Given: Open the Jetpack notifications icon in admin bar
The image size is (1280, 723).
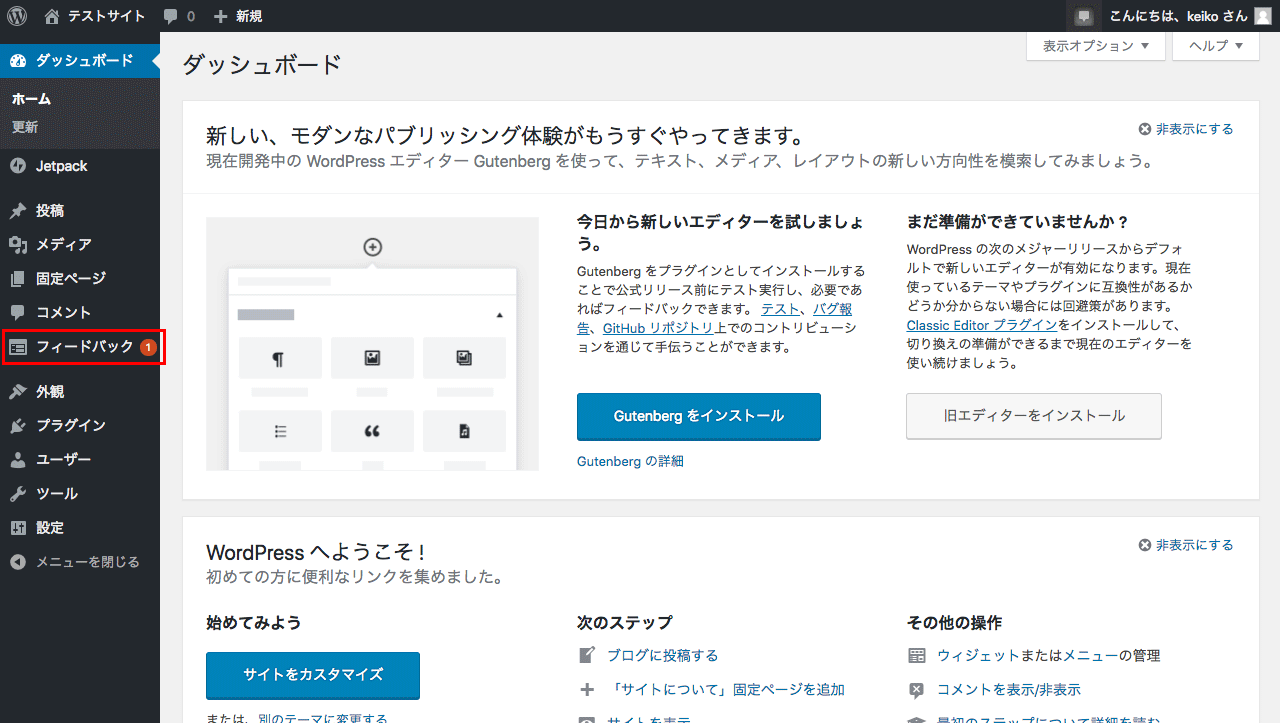Looking at the screenshot, I should (1084, 16).
